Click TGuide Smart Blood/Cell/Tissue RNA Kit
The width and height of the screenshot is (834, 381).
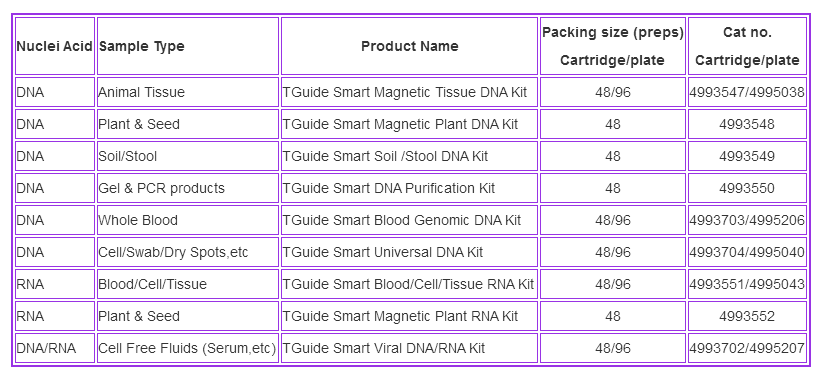(408, 284)
